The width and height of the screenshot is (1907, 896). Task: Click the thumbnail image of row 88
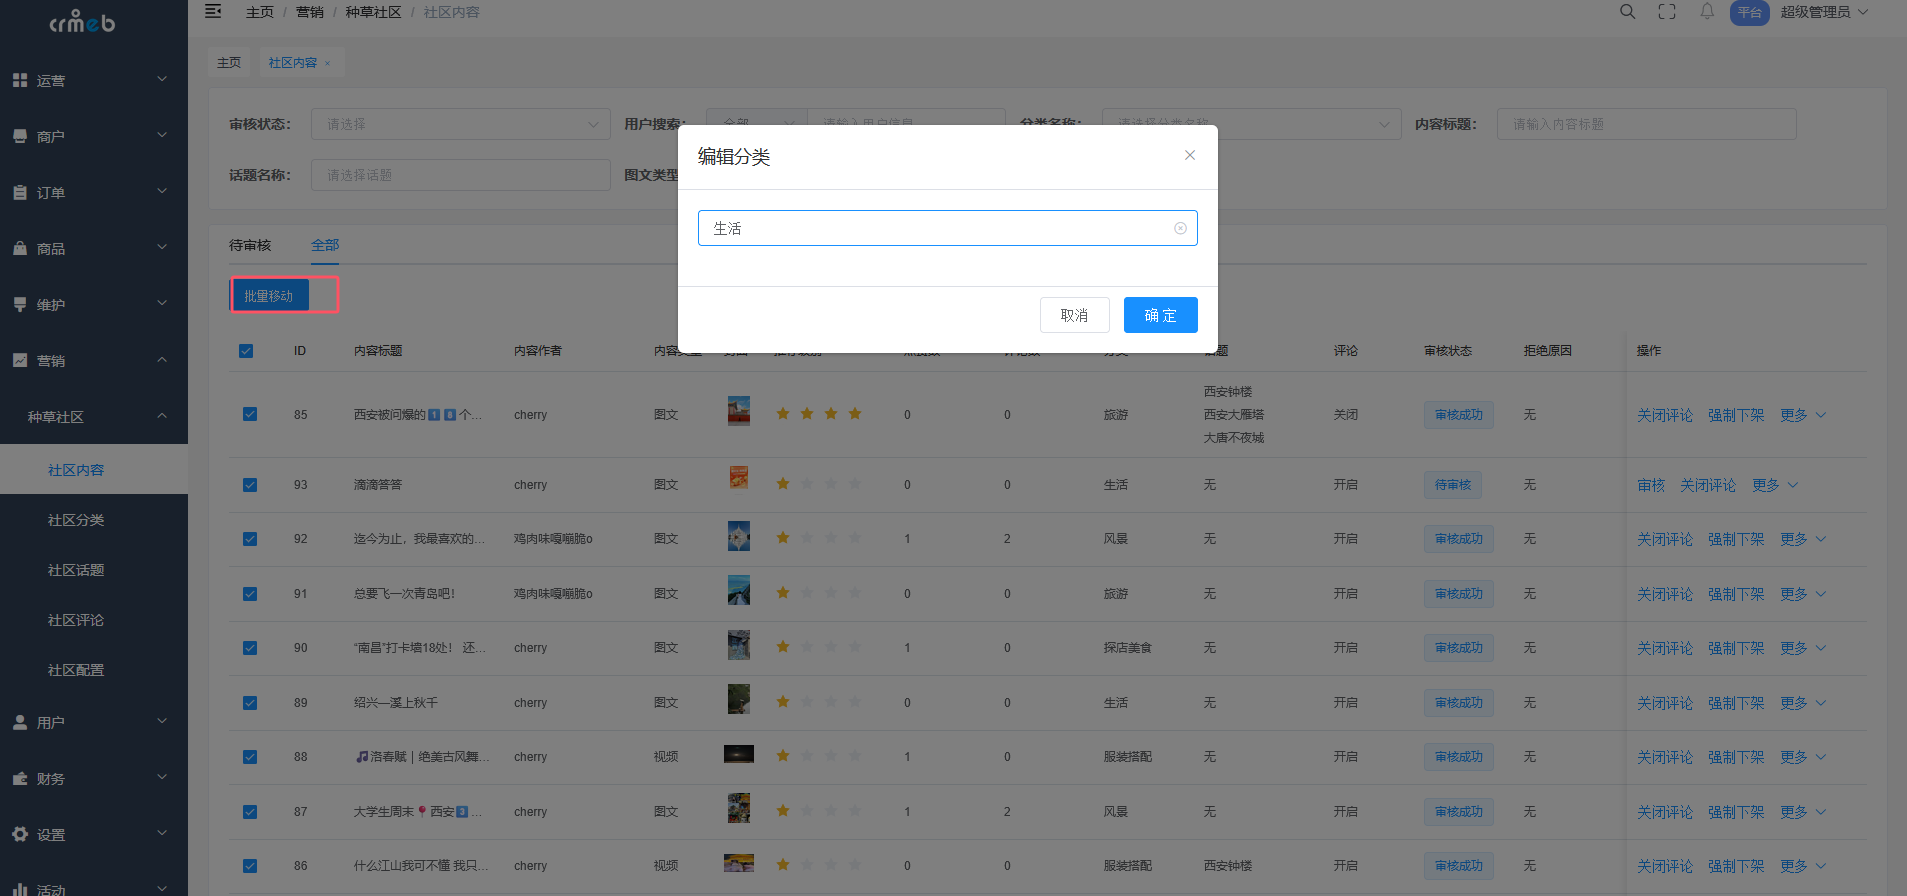click(x=739, y=754)
